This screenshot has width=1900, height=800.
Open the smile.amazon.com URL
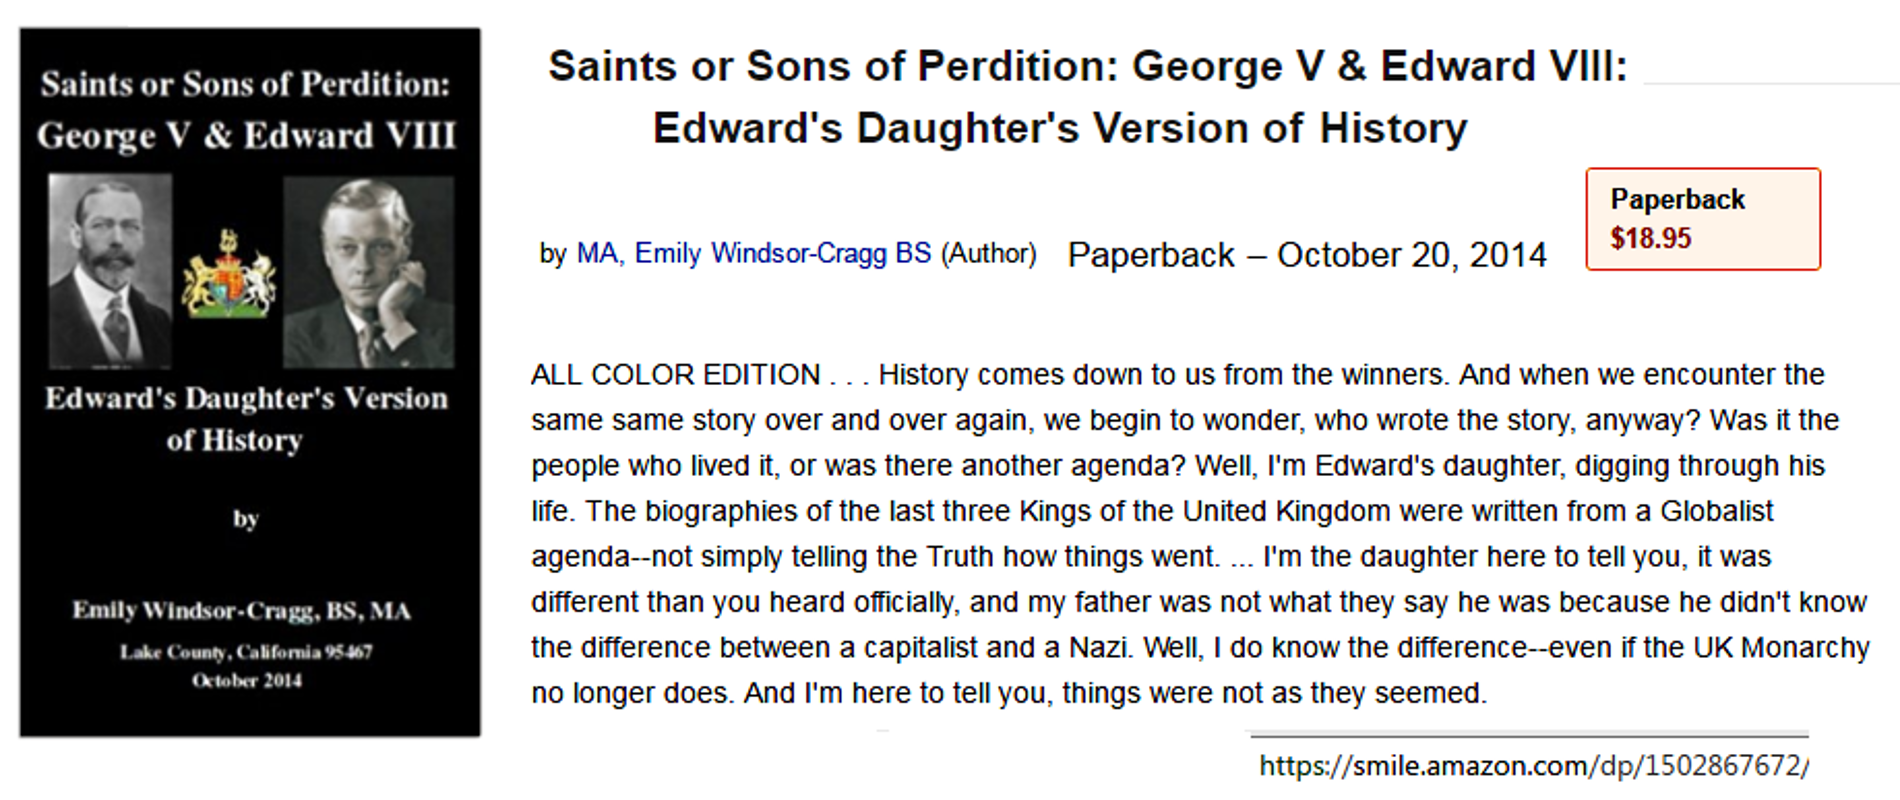(x=1533, y=766)
